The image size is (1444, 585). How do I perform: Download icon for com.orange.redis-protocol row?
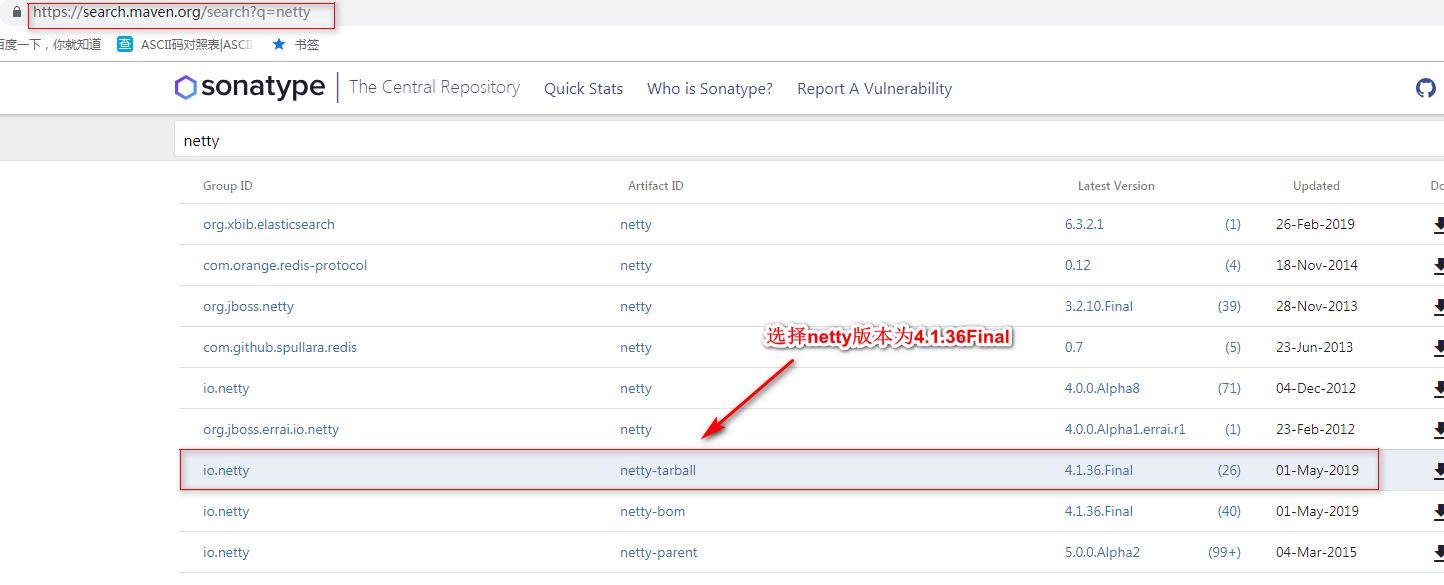coord(1438,266)
